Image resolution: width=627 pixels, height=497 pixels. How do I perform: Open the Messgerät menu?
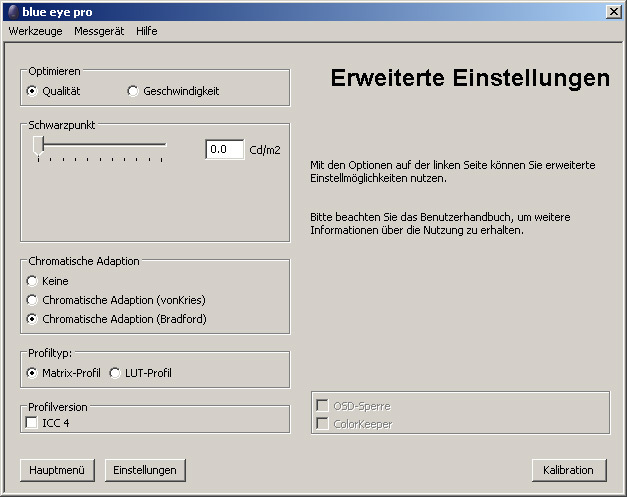pyautogui.click(x=99, y=31)
